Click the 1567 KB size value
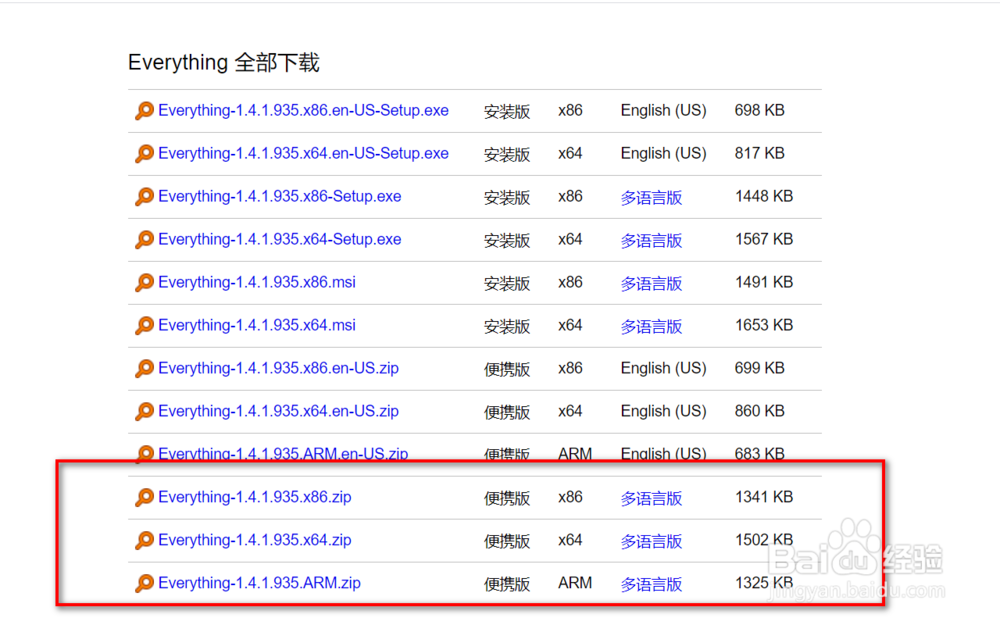Viewport: 1000px width, 625px height. click(x=763, y=239)
